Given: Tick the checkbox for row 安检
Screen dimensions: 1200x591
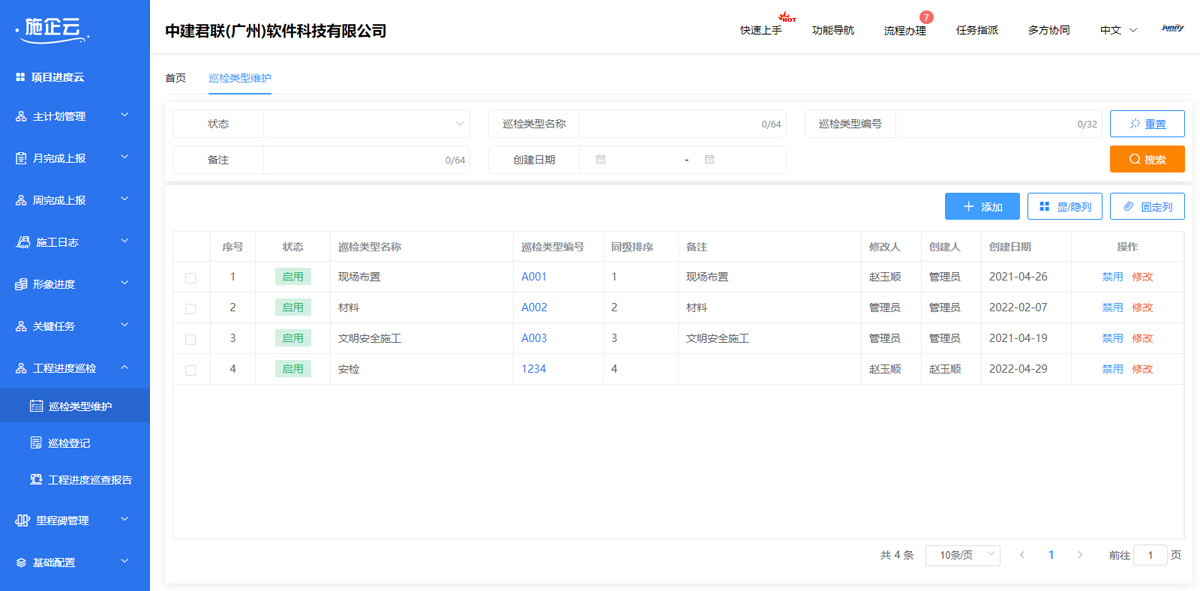Looking at the screenshot, I should (x=191, y=370).
